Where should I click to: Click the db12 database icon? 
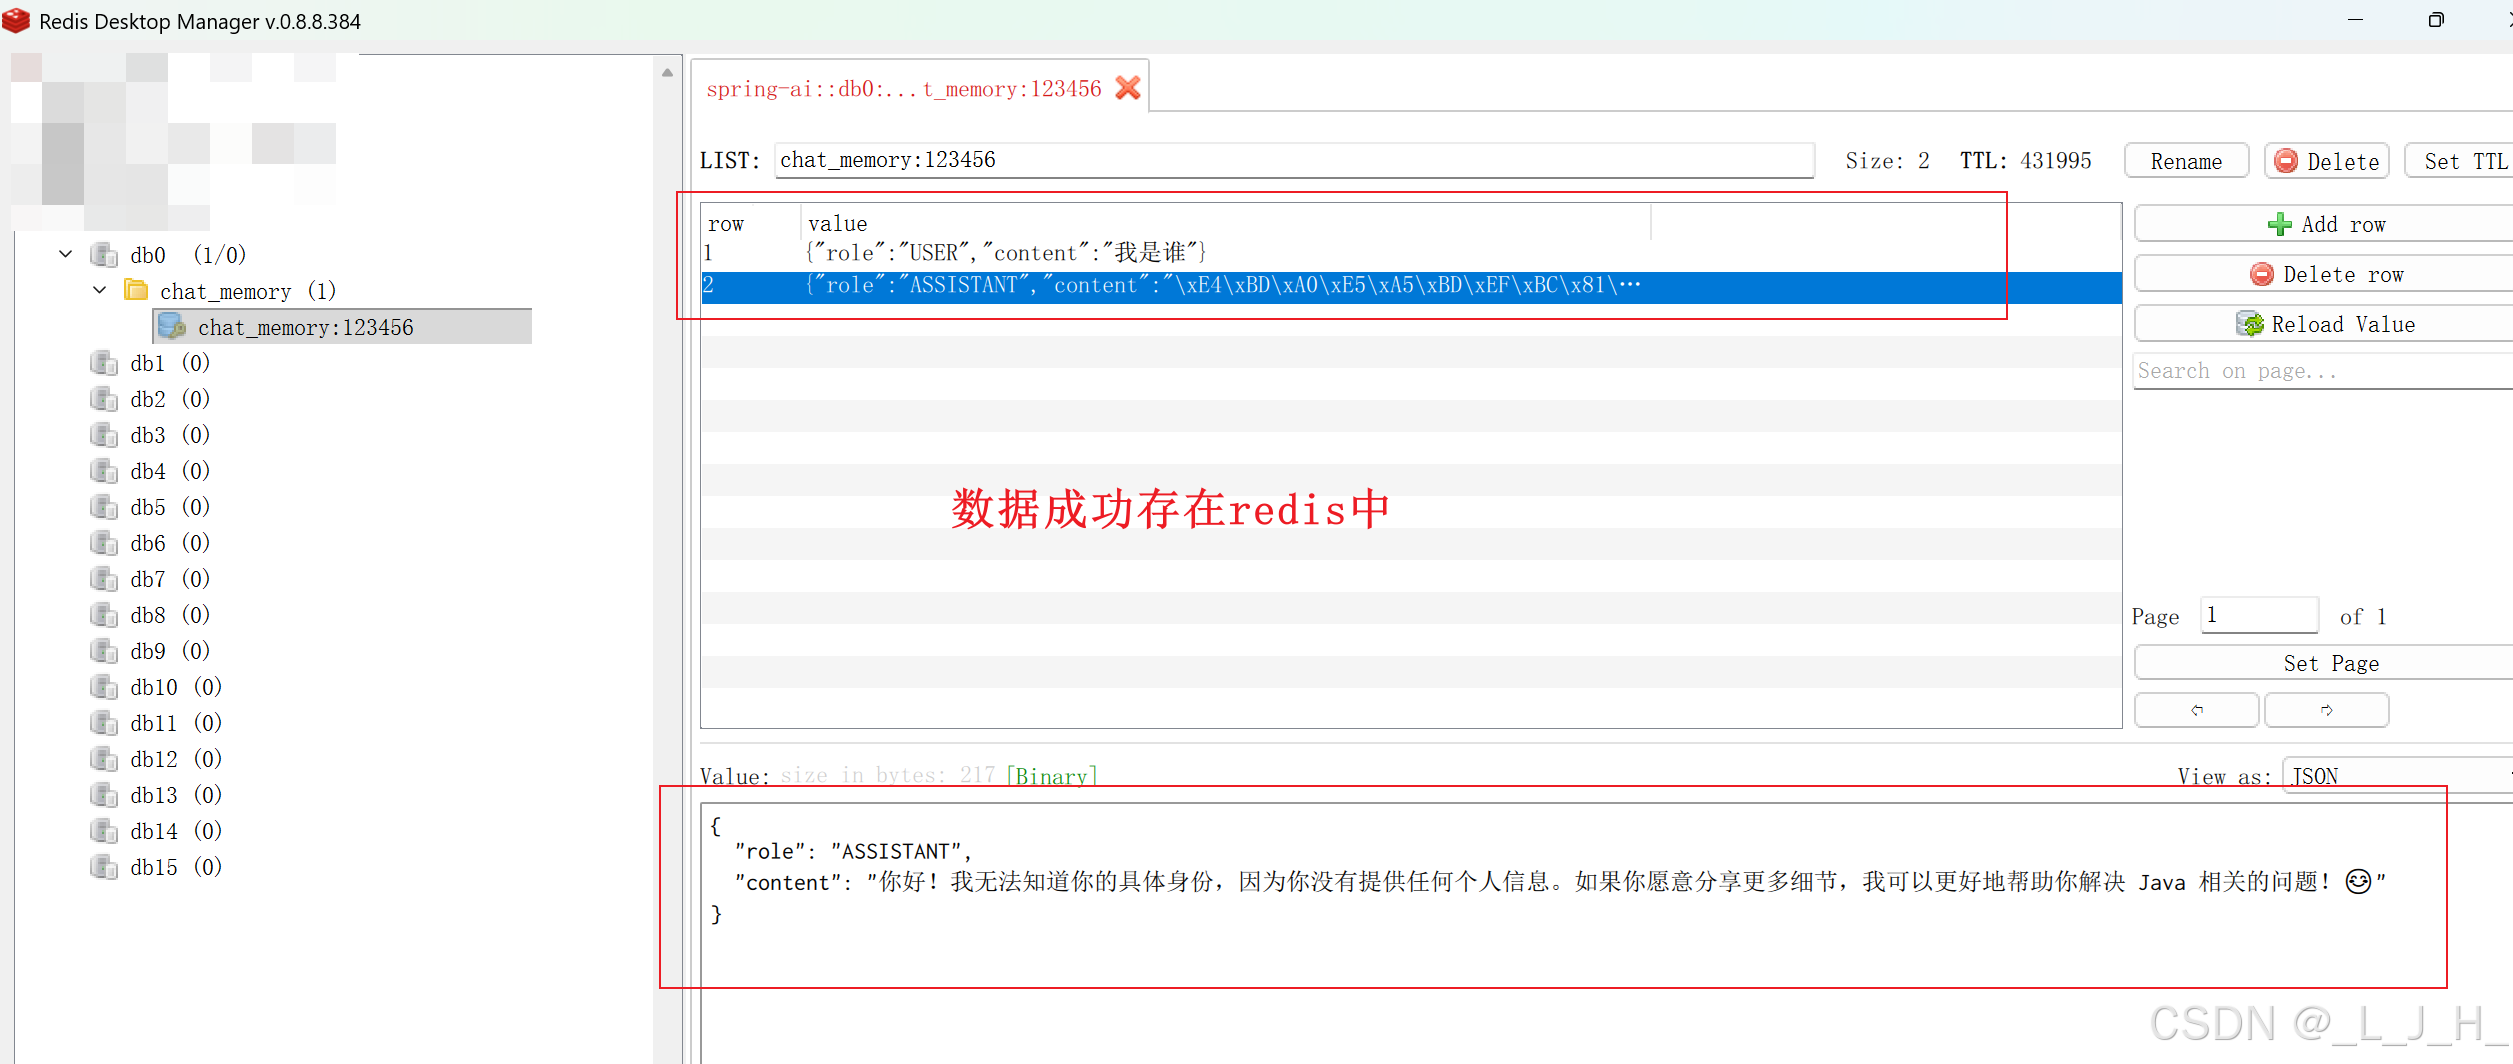coord(104,758)
